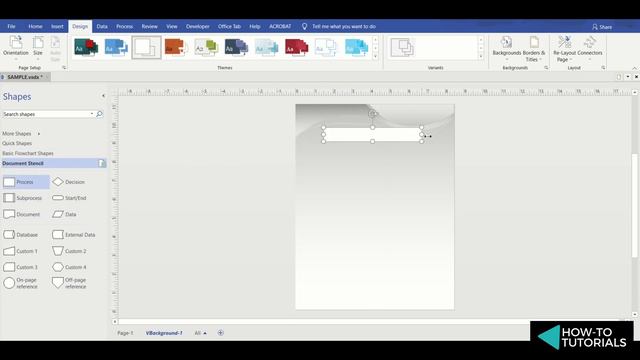
Task: Switch to the Review ribbon tab
Action: 149,27
